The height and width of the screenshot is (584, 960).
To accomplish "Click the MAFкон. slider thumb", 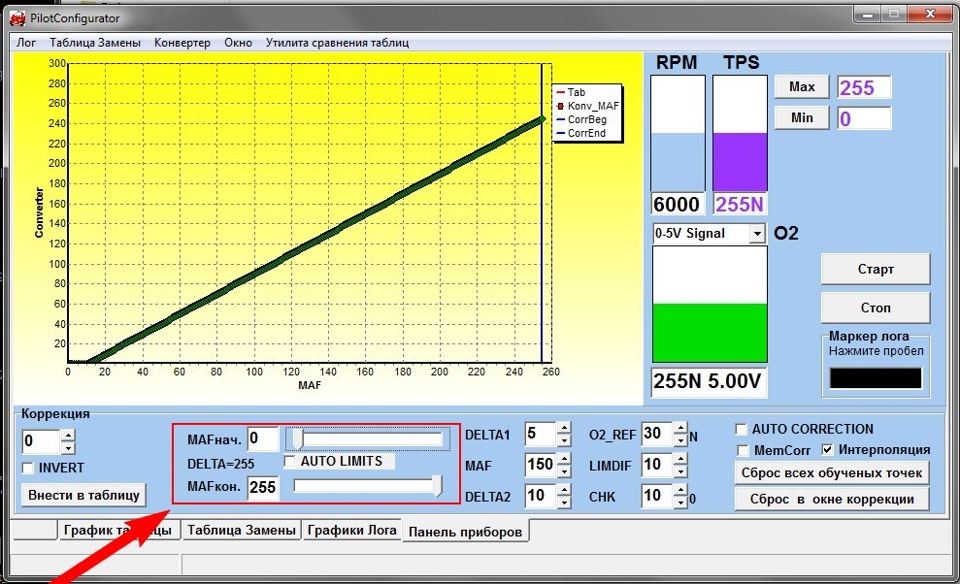I will coord(437,486).
